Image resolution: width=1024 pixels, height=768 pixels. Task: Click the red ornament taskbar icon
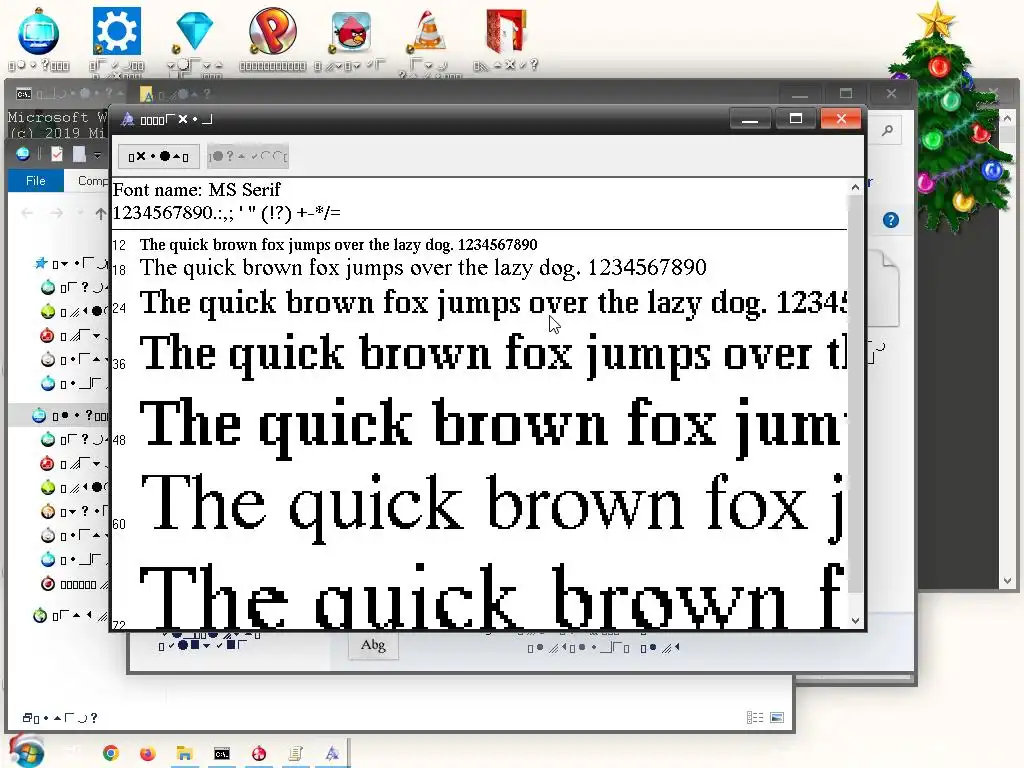259,753
